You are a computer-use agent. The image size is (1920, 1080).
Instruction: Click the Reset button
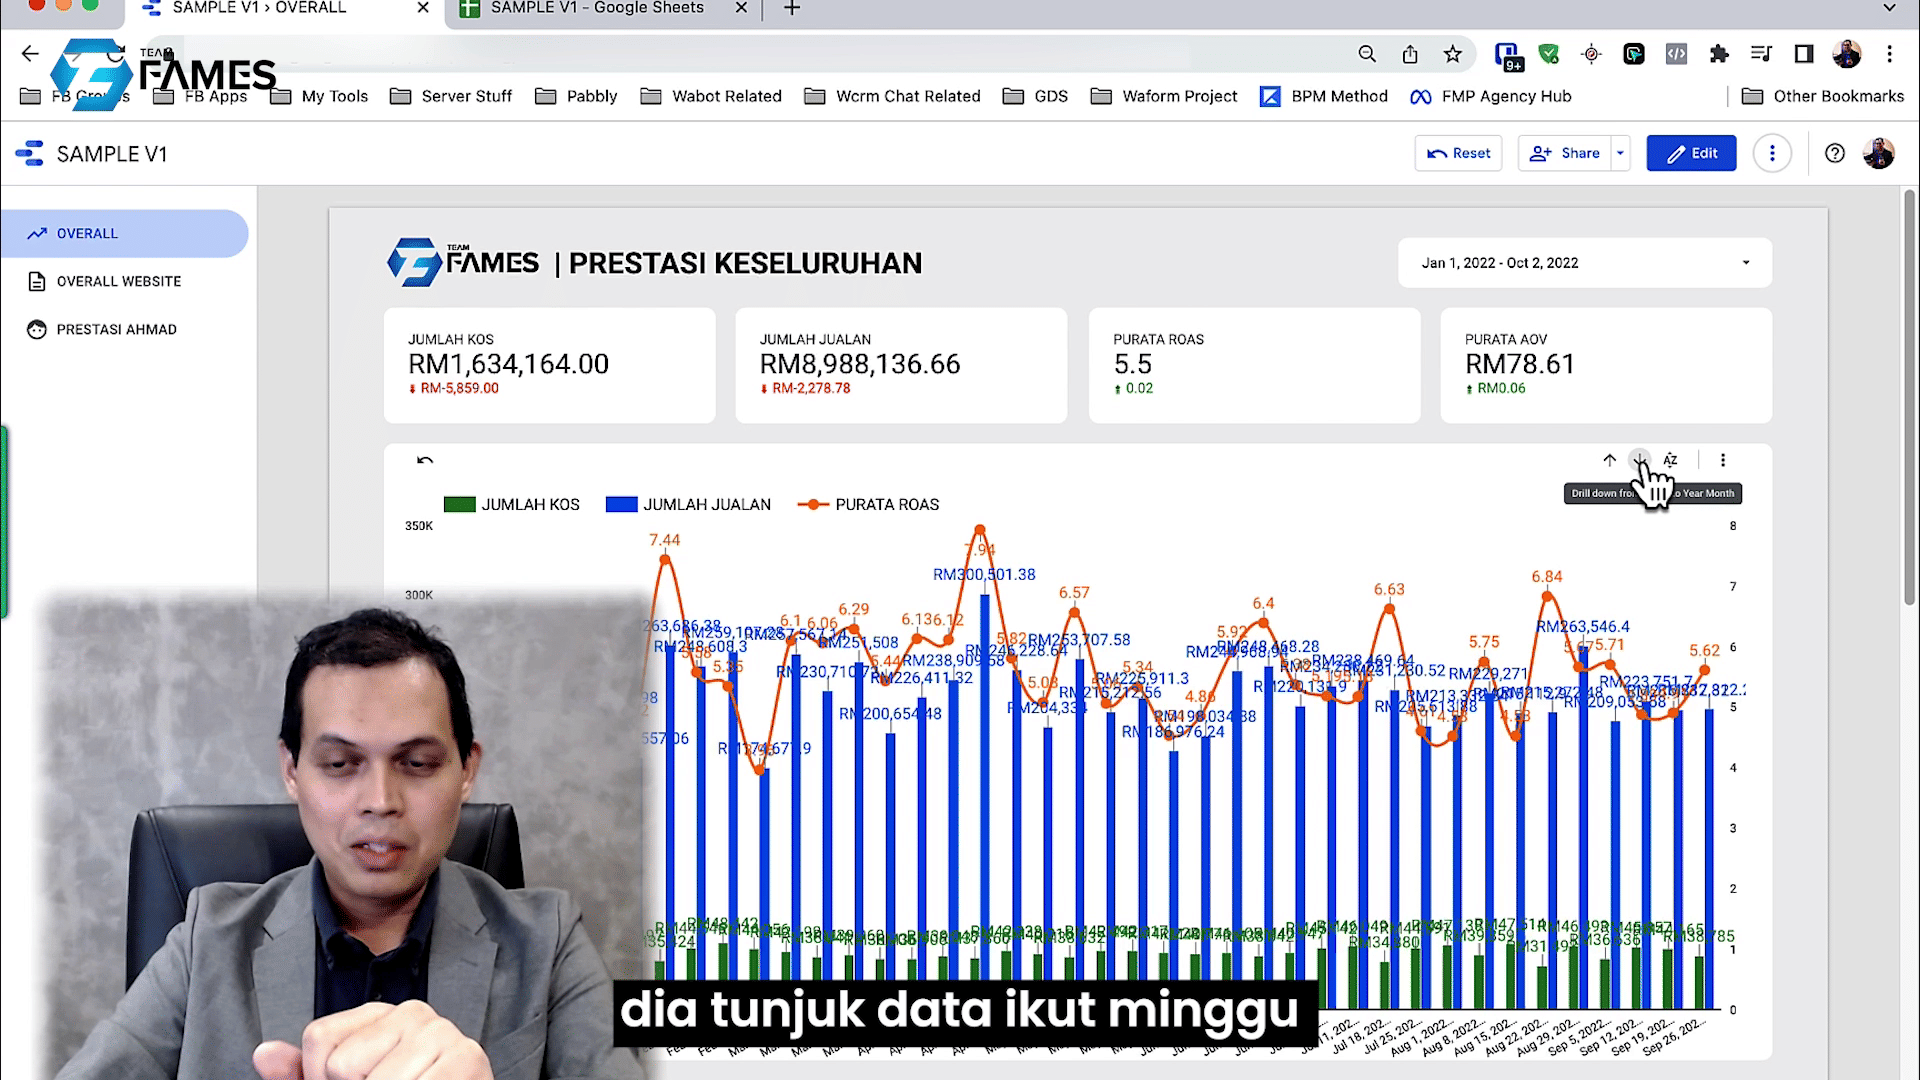1458,153
